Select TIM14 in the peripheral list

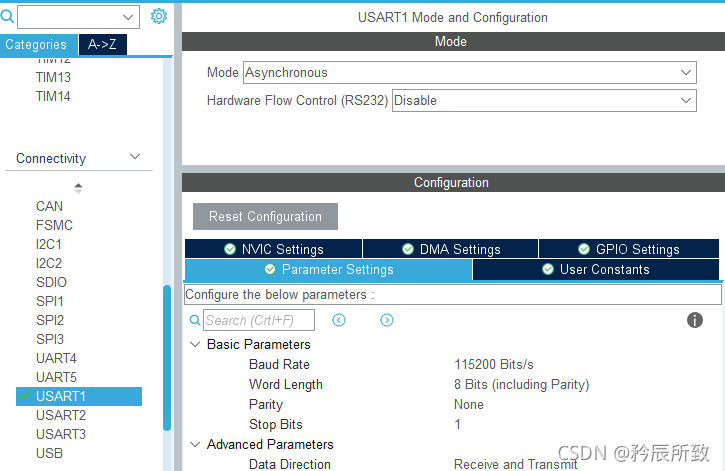tap(53, 96)
